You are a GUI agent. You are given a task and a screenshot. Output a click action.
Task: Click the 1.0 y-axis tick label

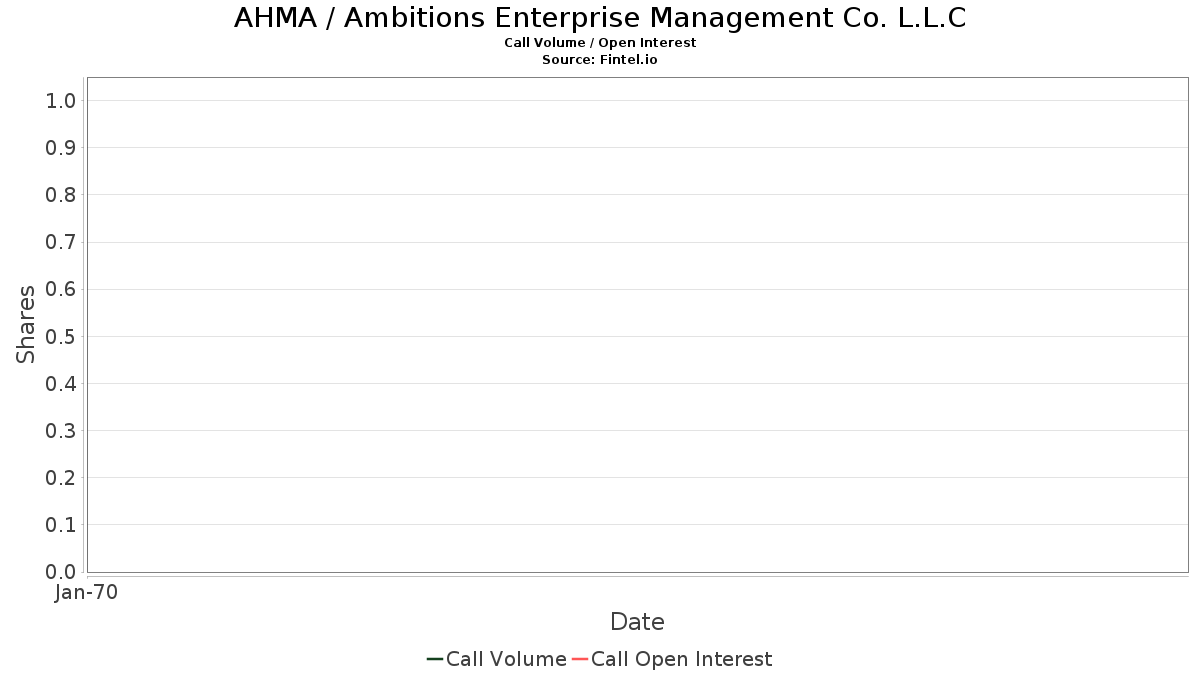pyautogui.click(x=61, y=100)
